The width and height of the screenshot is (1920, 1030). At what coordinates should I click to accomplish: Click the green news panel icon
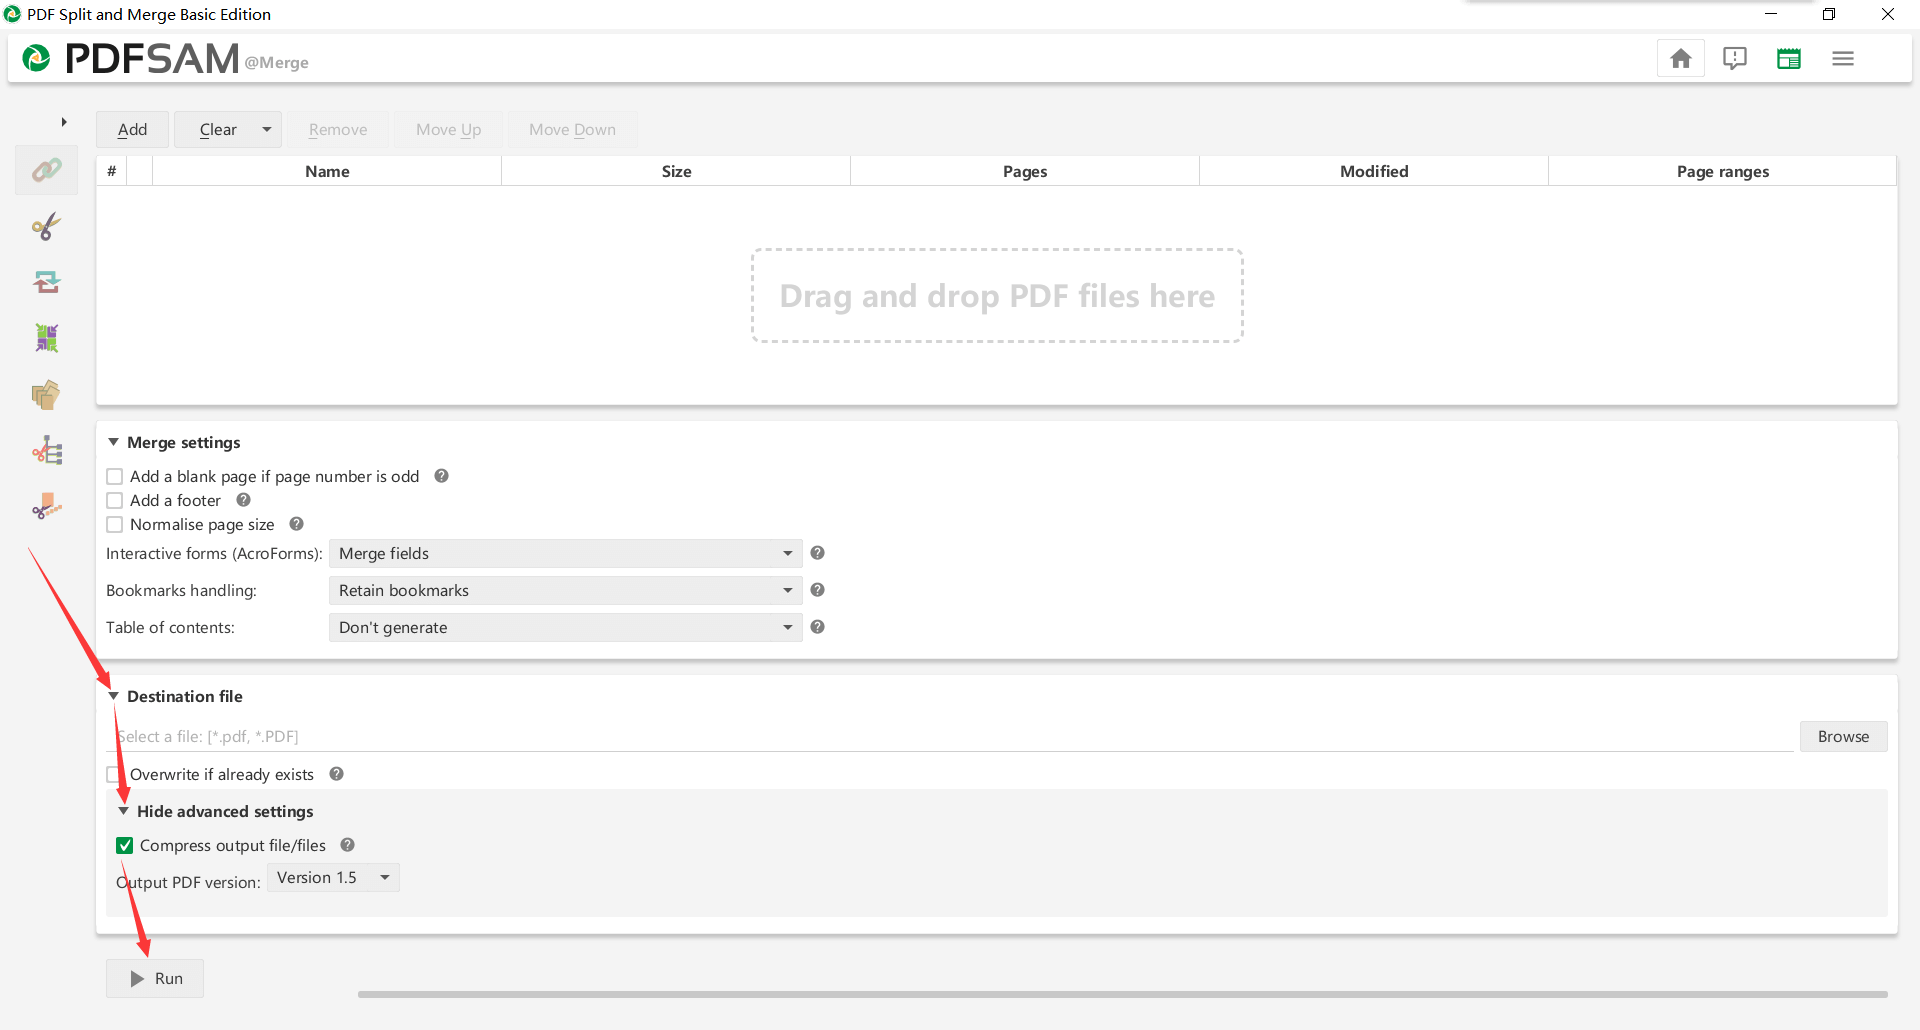tap(1788, 59)
